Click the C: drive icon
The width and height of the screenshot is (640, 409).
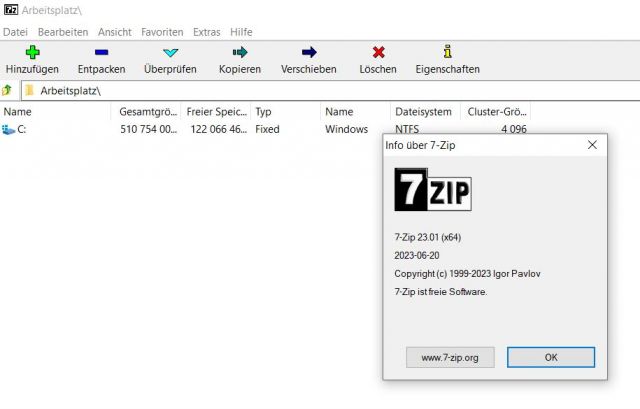tap(8, 130)
